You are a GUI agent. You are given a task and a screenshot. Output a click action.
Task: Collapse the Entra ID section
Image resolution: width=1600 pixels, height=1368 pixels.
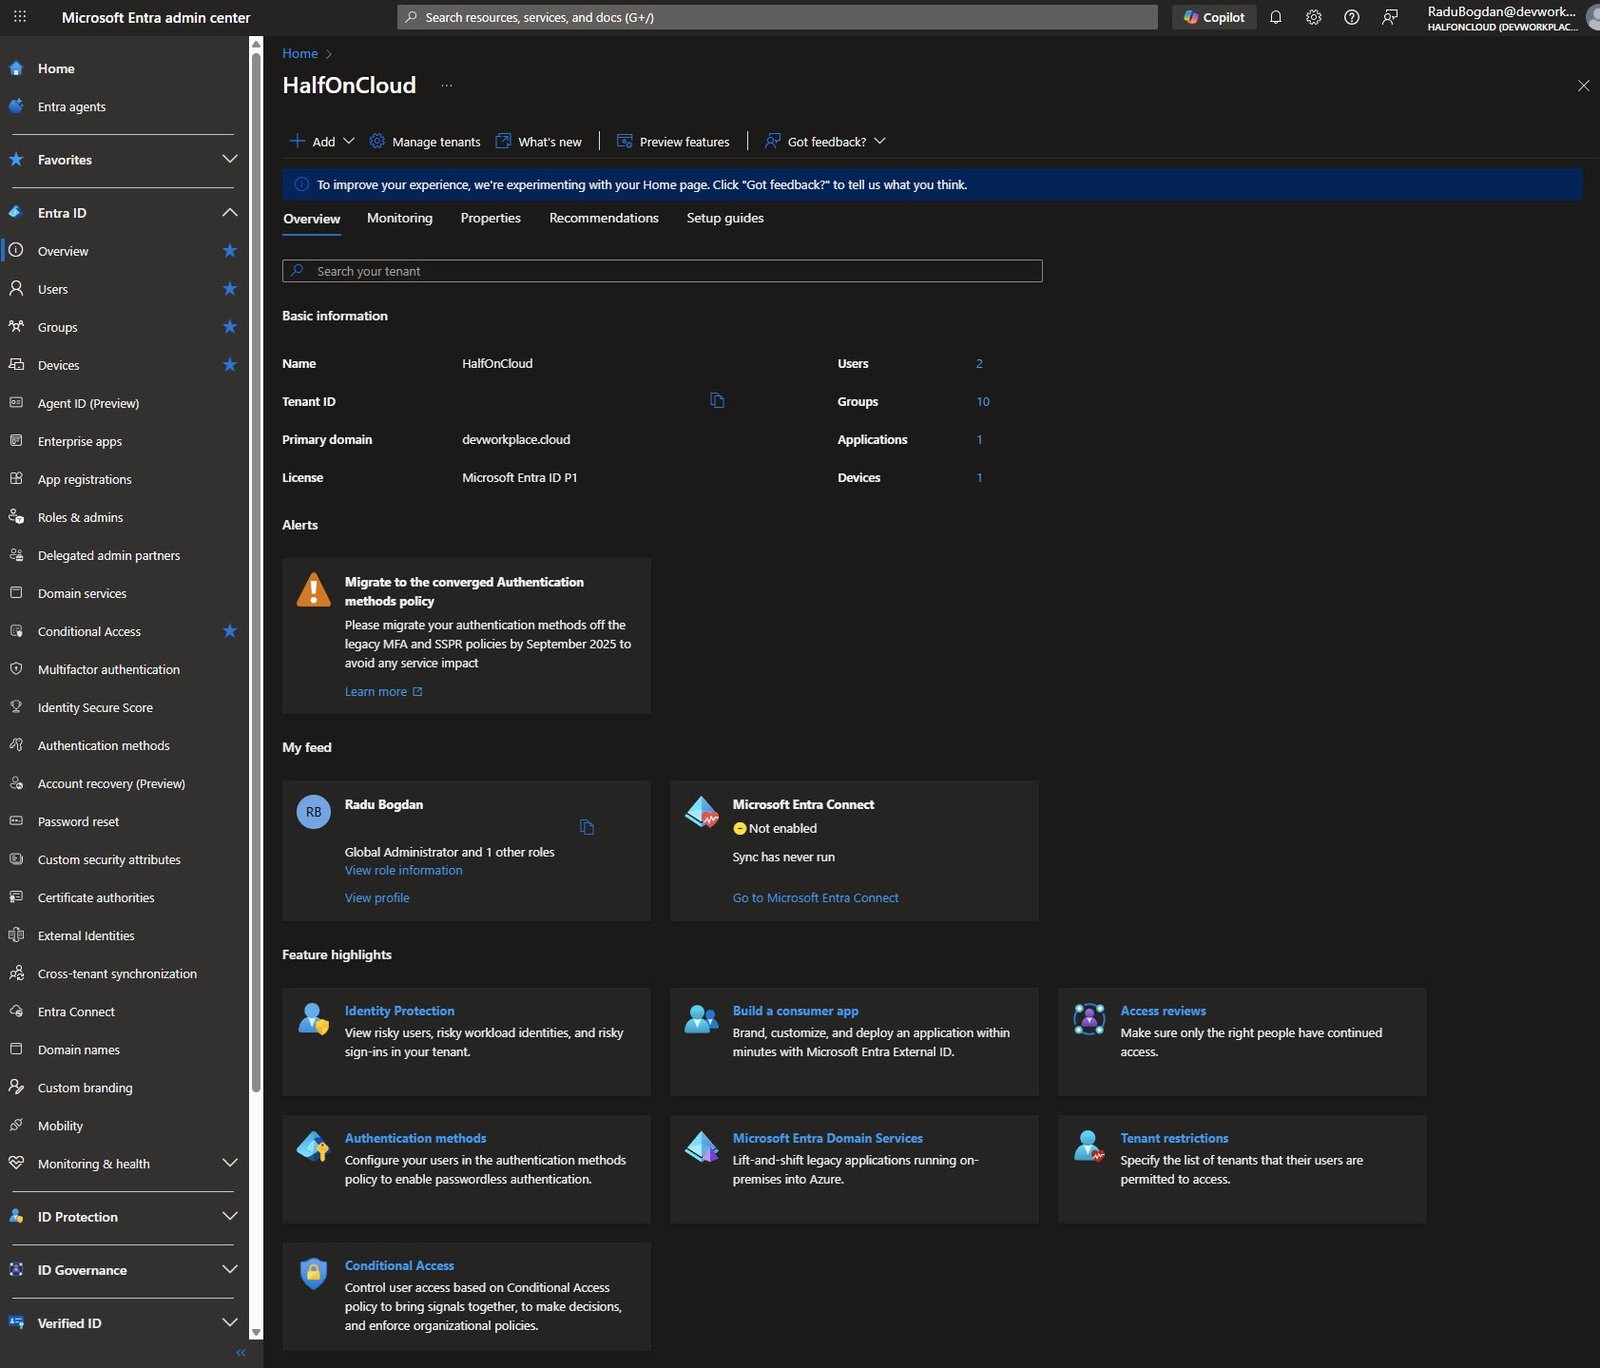pyautogui.click(x=229, y=213)
